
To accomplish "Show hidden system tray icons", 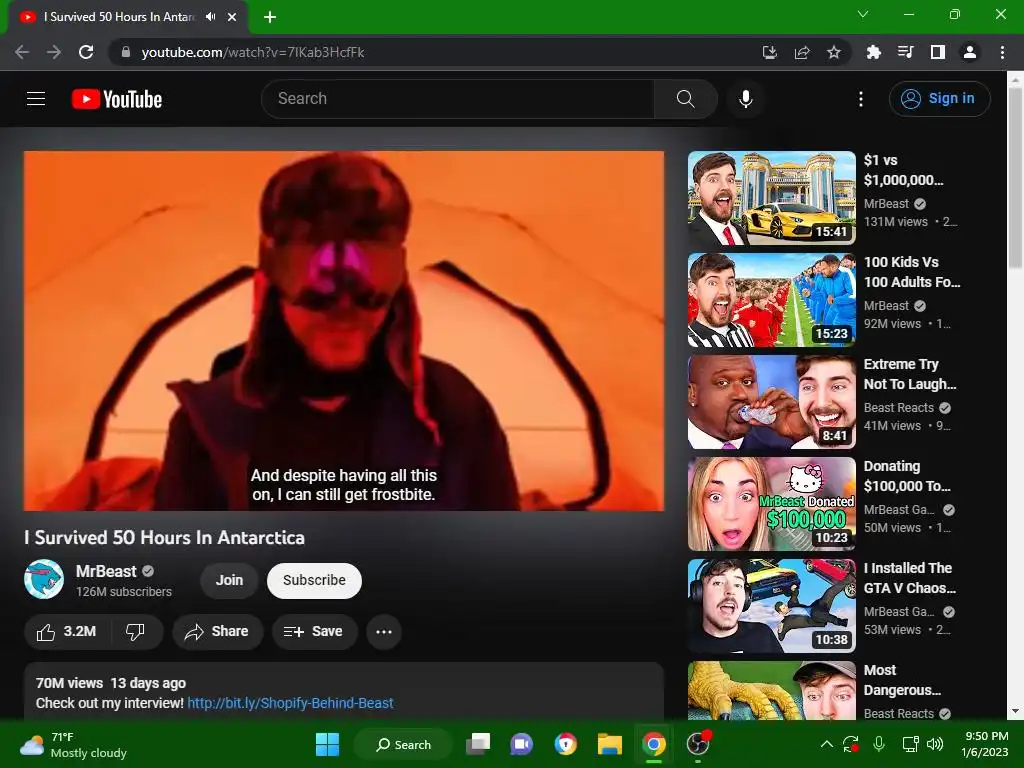I will tap(826, 744).
